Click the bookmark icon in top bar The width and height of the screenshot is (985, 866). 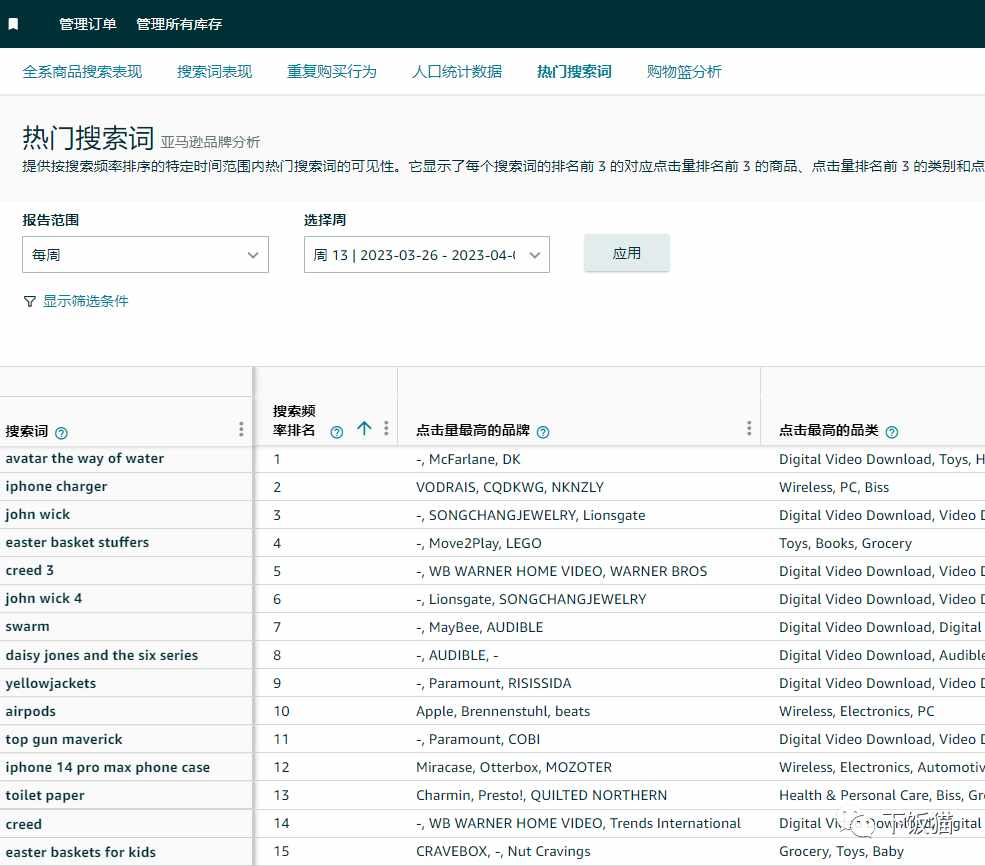[x=13, y=24]
